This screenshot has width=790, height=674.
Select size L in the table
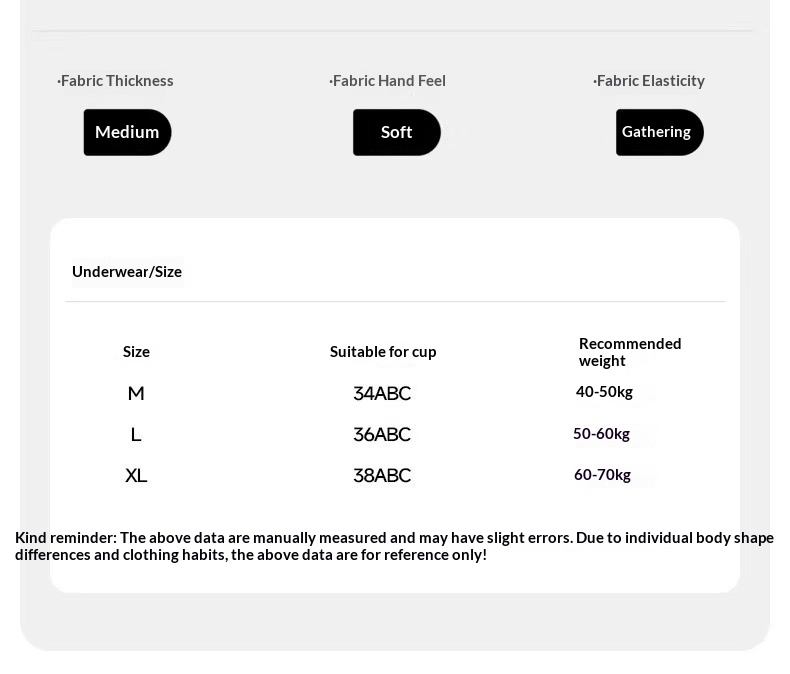click(136, 434)
